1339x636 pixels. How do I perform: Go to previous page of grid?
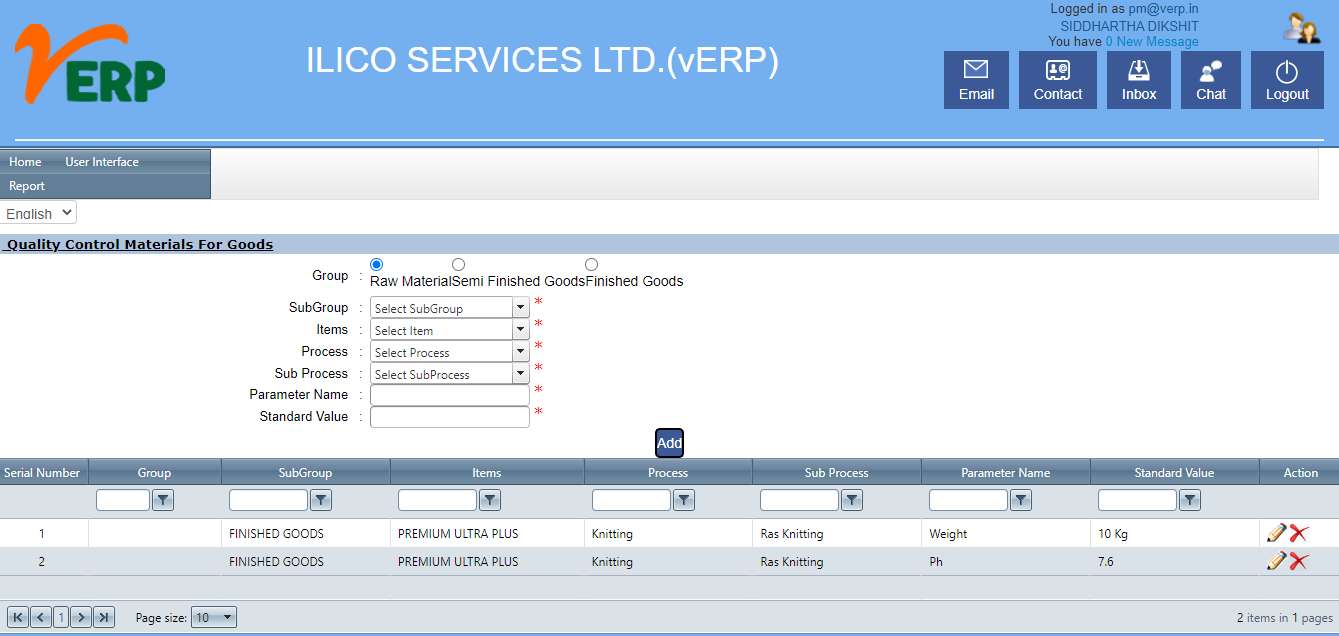pos(41,617)
